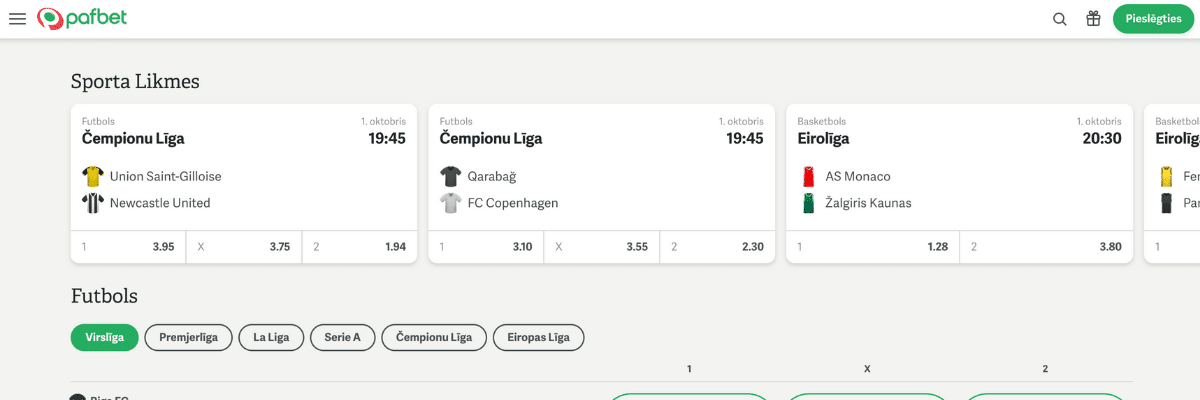Open the Qarabağ team name link
The image size is (1200, 400).
[x=491, y=176]
